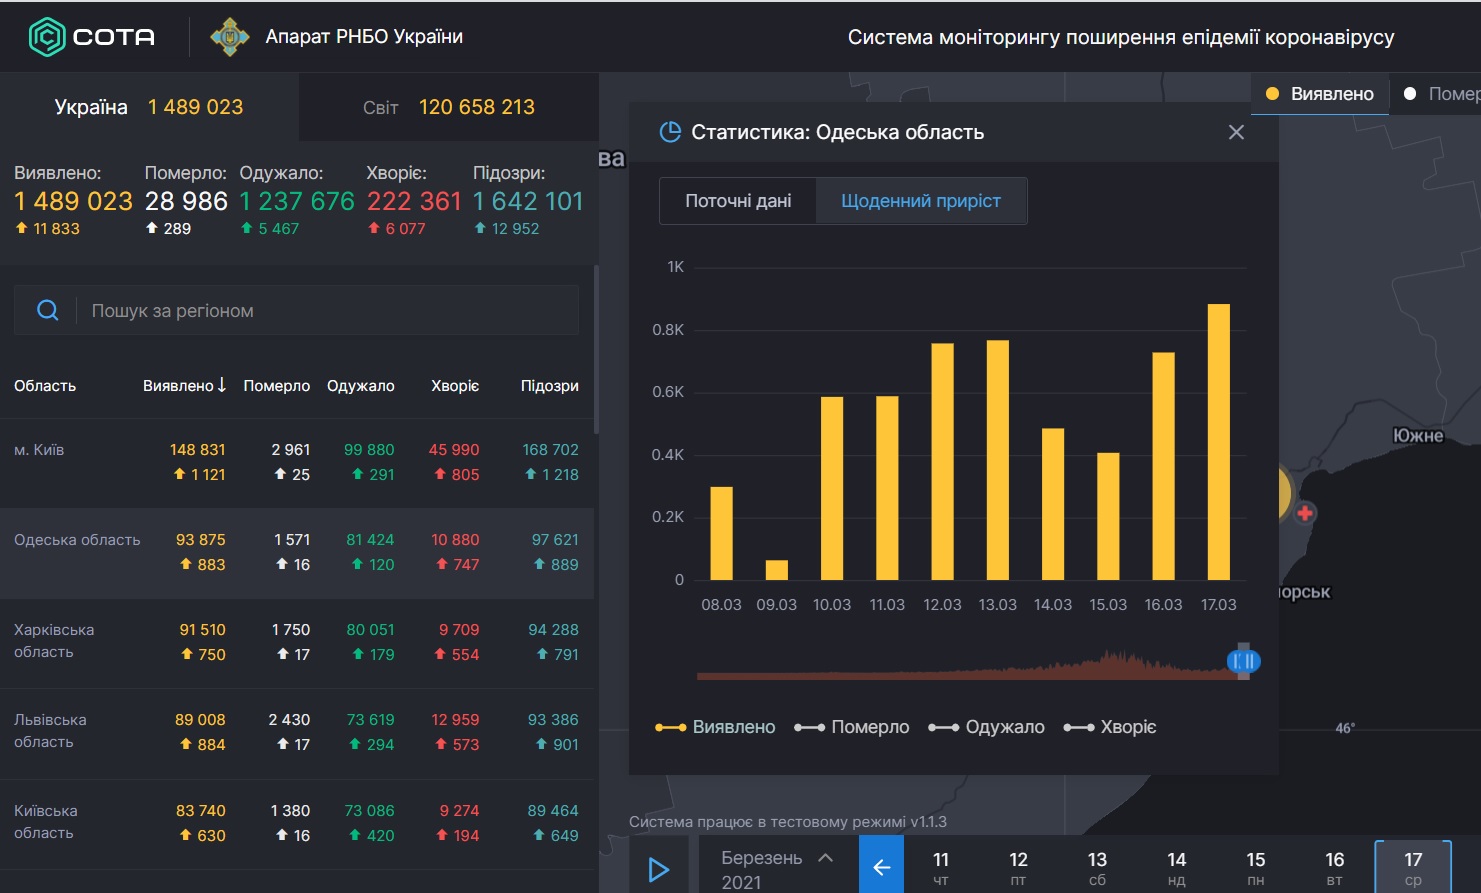Sort table by Виявлено column
Screen dimensions: 1481x893
click(184, 386)
